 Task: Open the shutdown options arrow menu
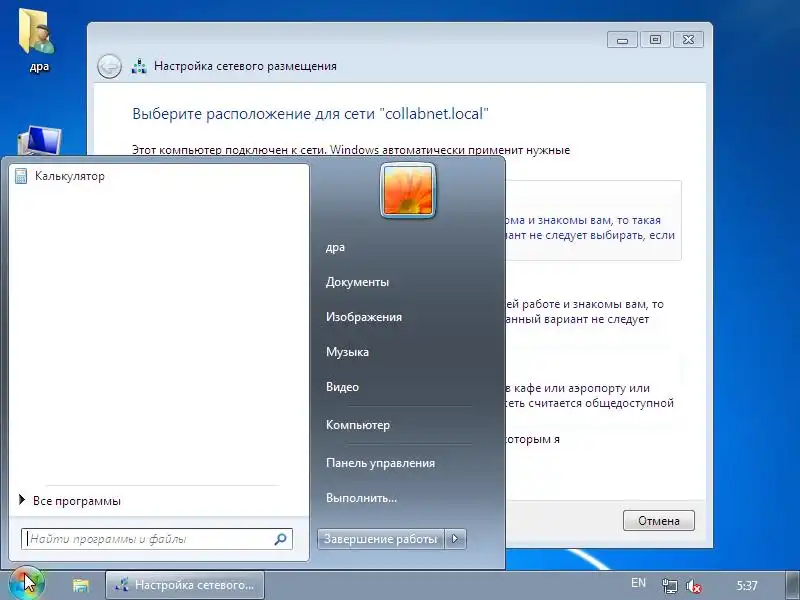(456, 539)
